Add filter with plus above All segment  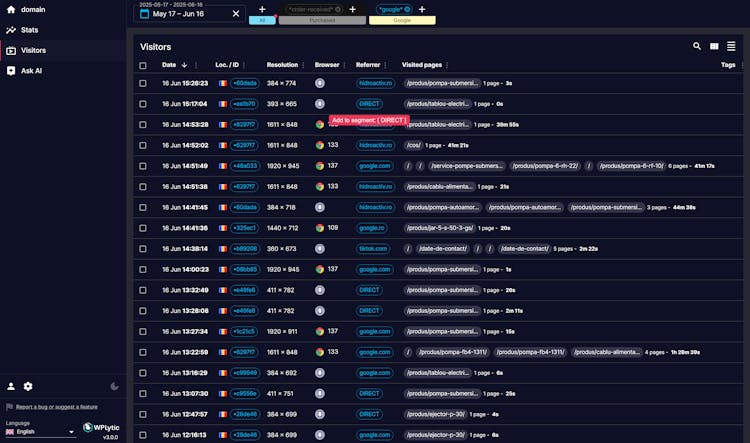click(x=262, y=9)
